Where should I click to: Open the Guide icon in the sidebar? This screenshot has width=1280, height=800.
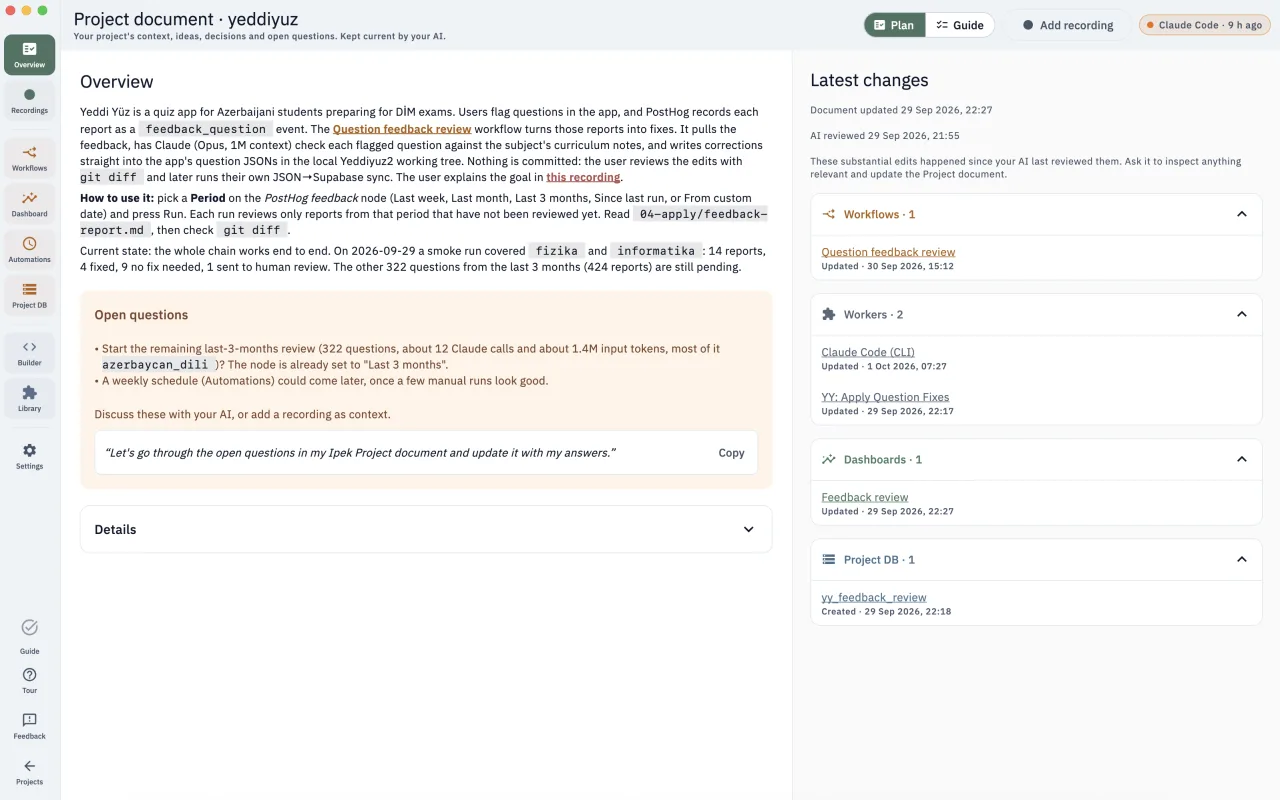coord(29,636)
